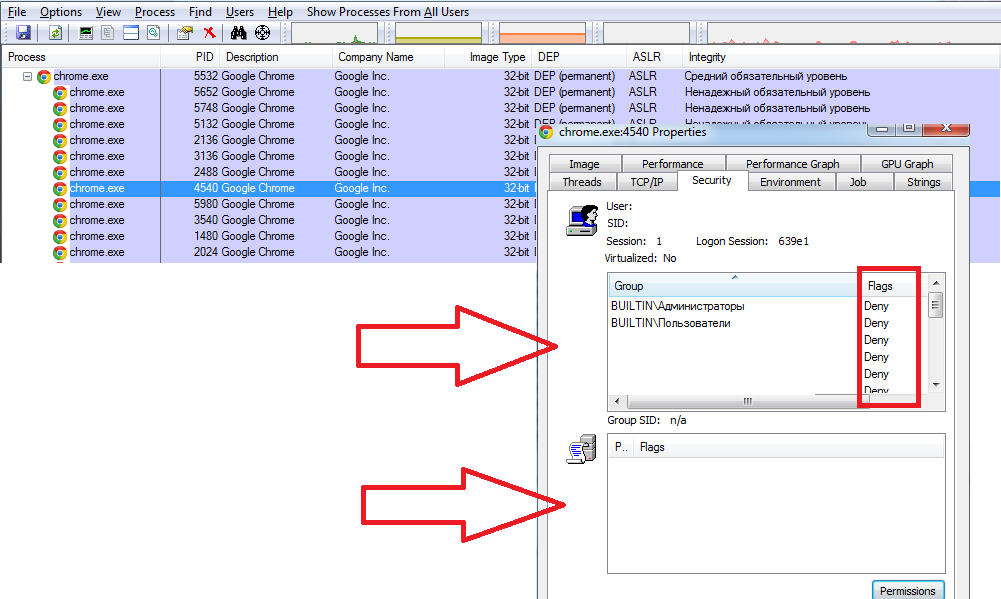The height and width of the screenshot is (599, 1001).
Task: Open the Users menu
Action: [x=239, y=11]
